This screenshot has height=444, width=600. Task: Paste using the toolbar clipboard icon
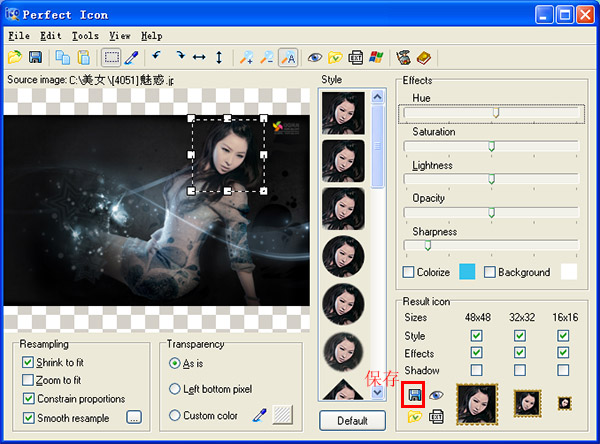[x=84, y=57]
